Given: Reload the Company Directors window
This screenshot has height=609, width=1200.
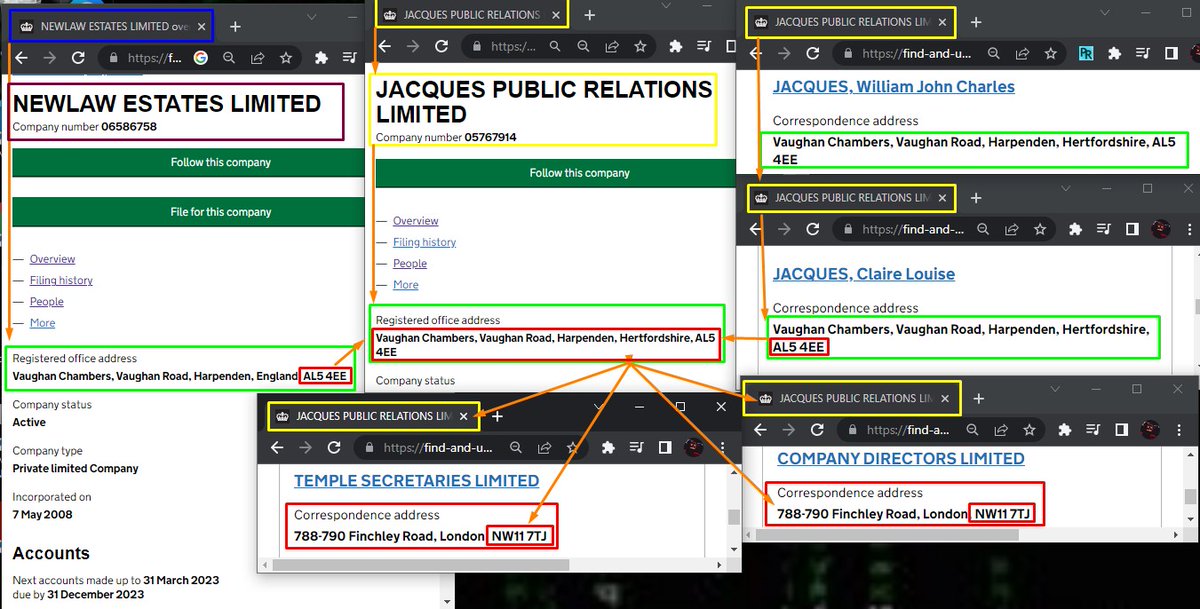Looking at the screenshot, I should point(818,430).
